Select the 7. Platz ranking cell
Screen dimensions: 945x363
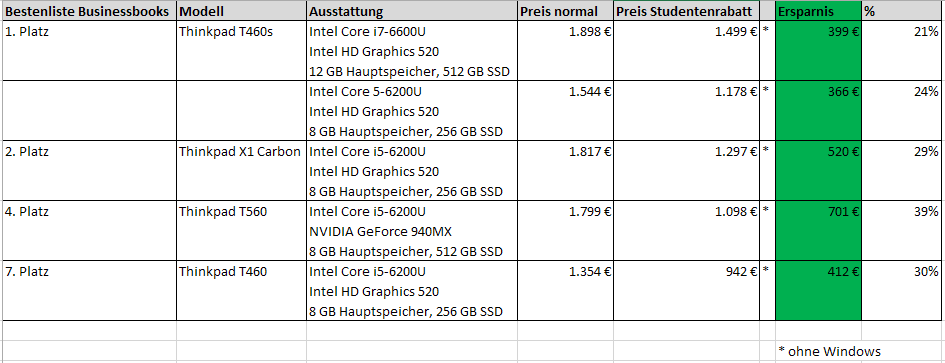(x=90, y=271)
